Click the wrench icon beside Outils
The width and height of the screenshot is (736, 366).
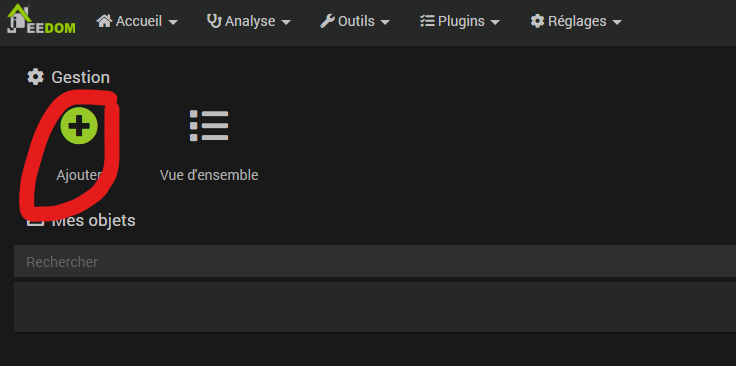coord(327,21)
